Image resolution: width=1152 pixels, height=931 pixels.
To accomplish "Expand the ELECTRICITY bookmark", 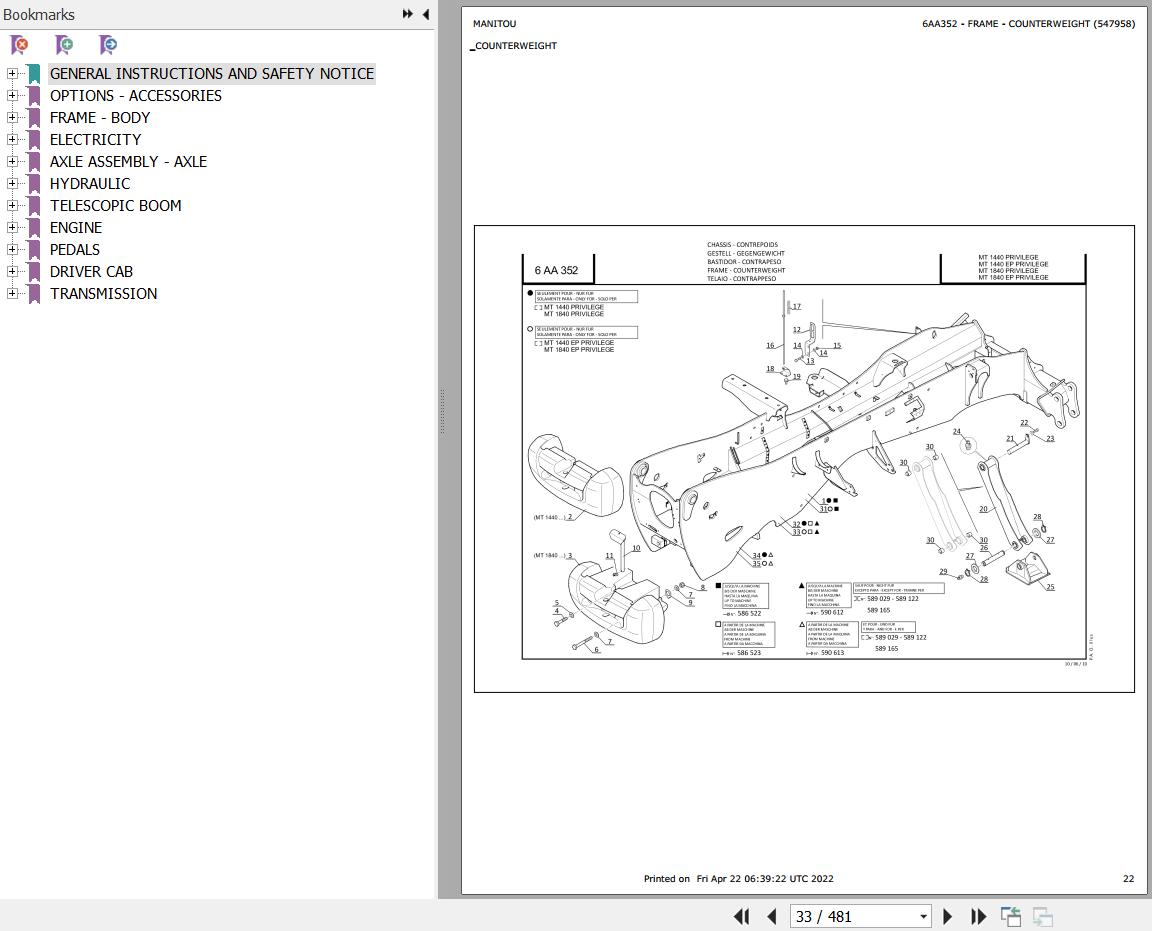I will pyautogui.click(x=11, y=139).
